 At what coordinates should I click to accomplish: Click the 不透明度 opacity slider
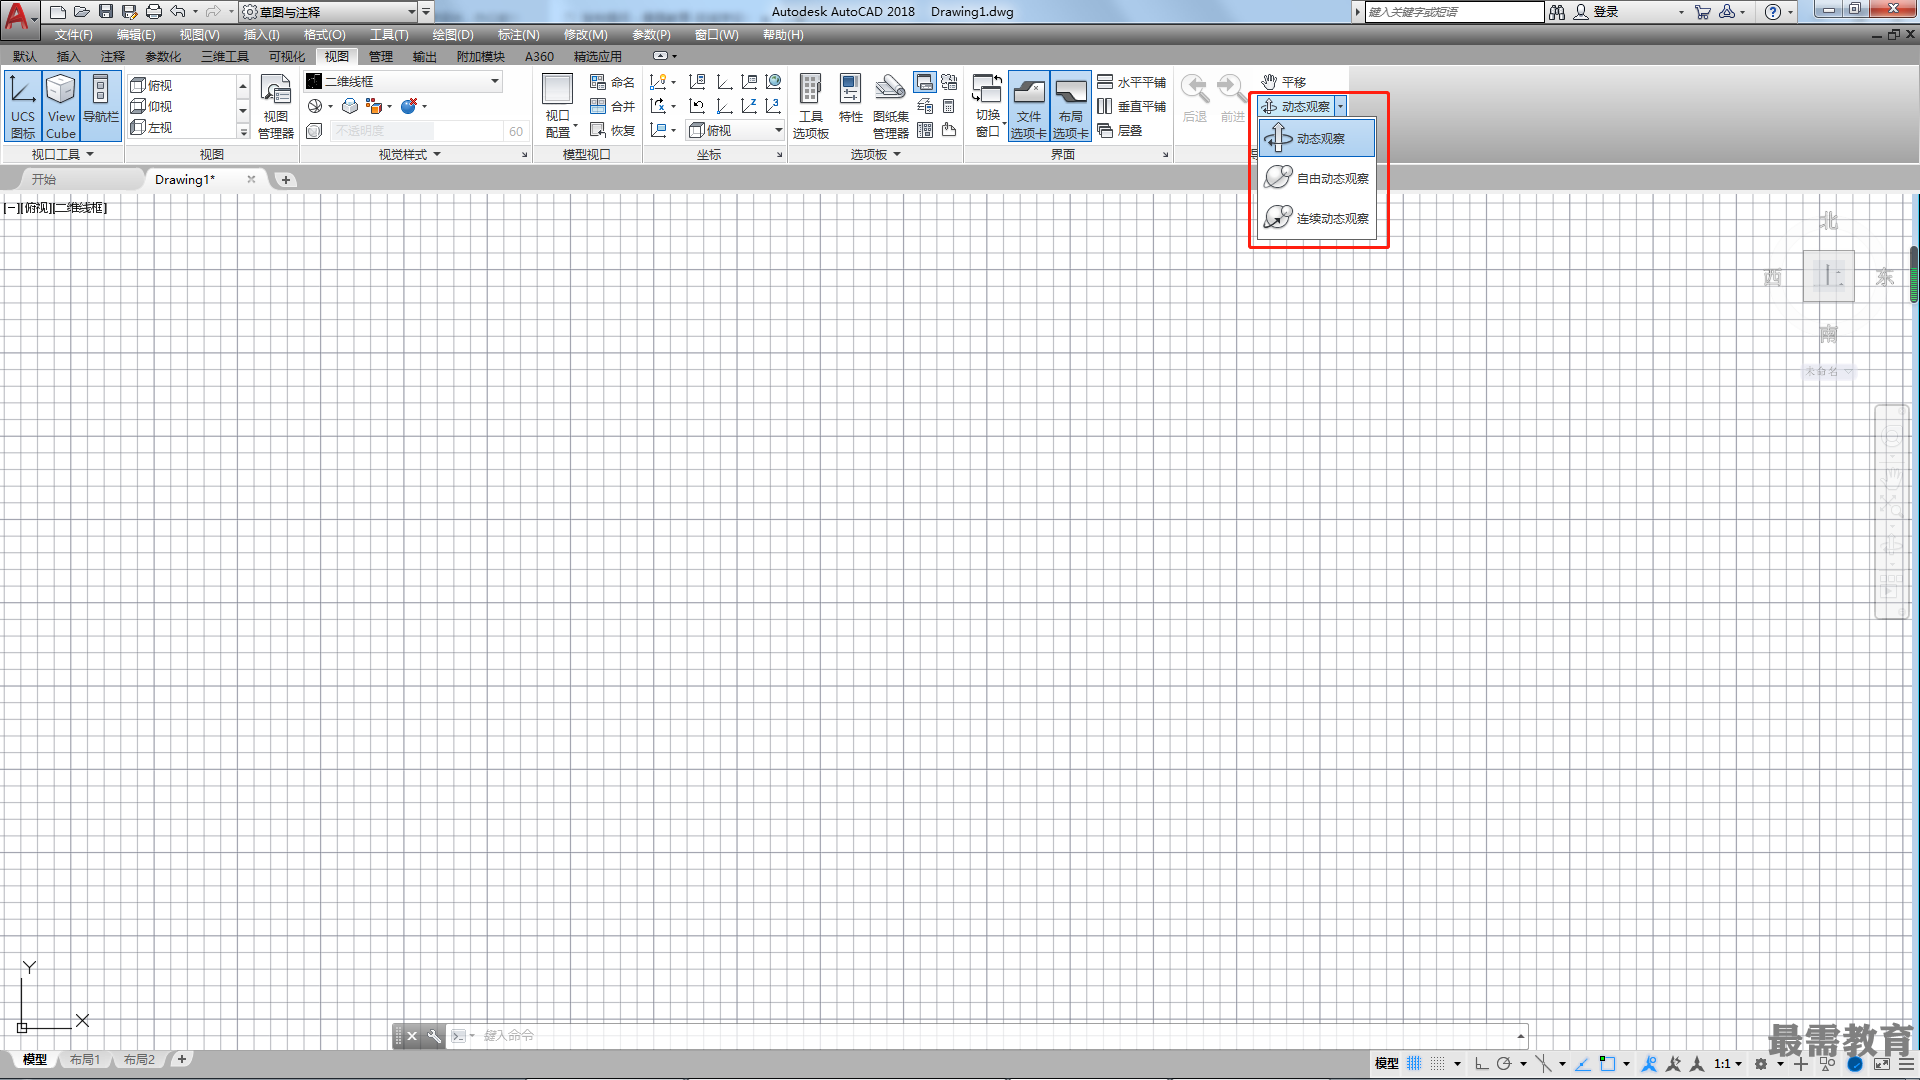tap(416, 131)
